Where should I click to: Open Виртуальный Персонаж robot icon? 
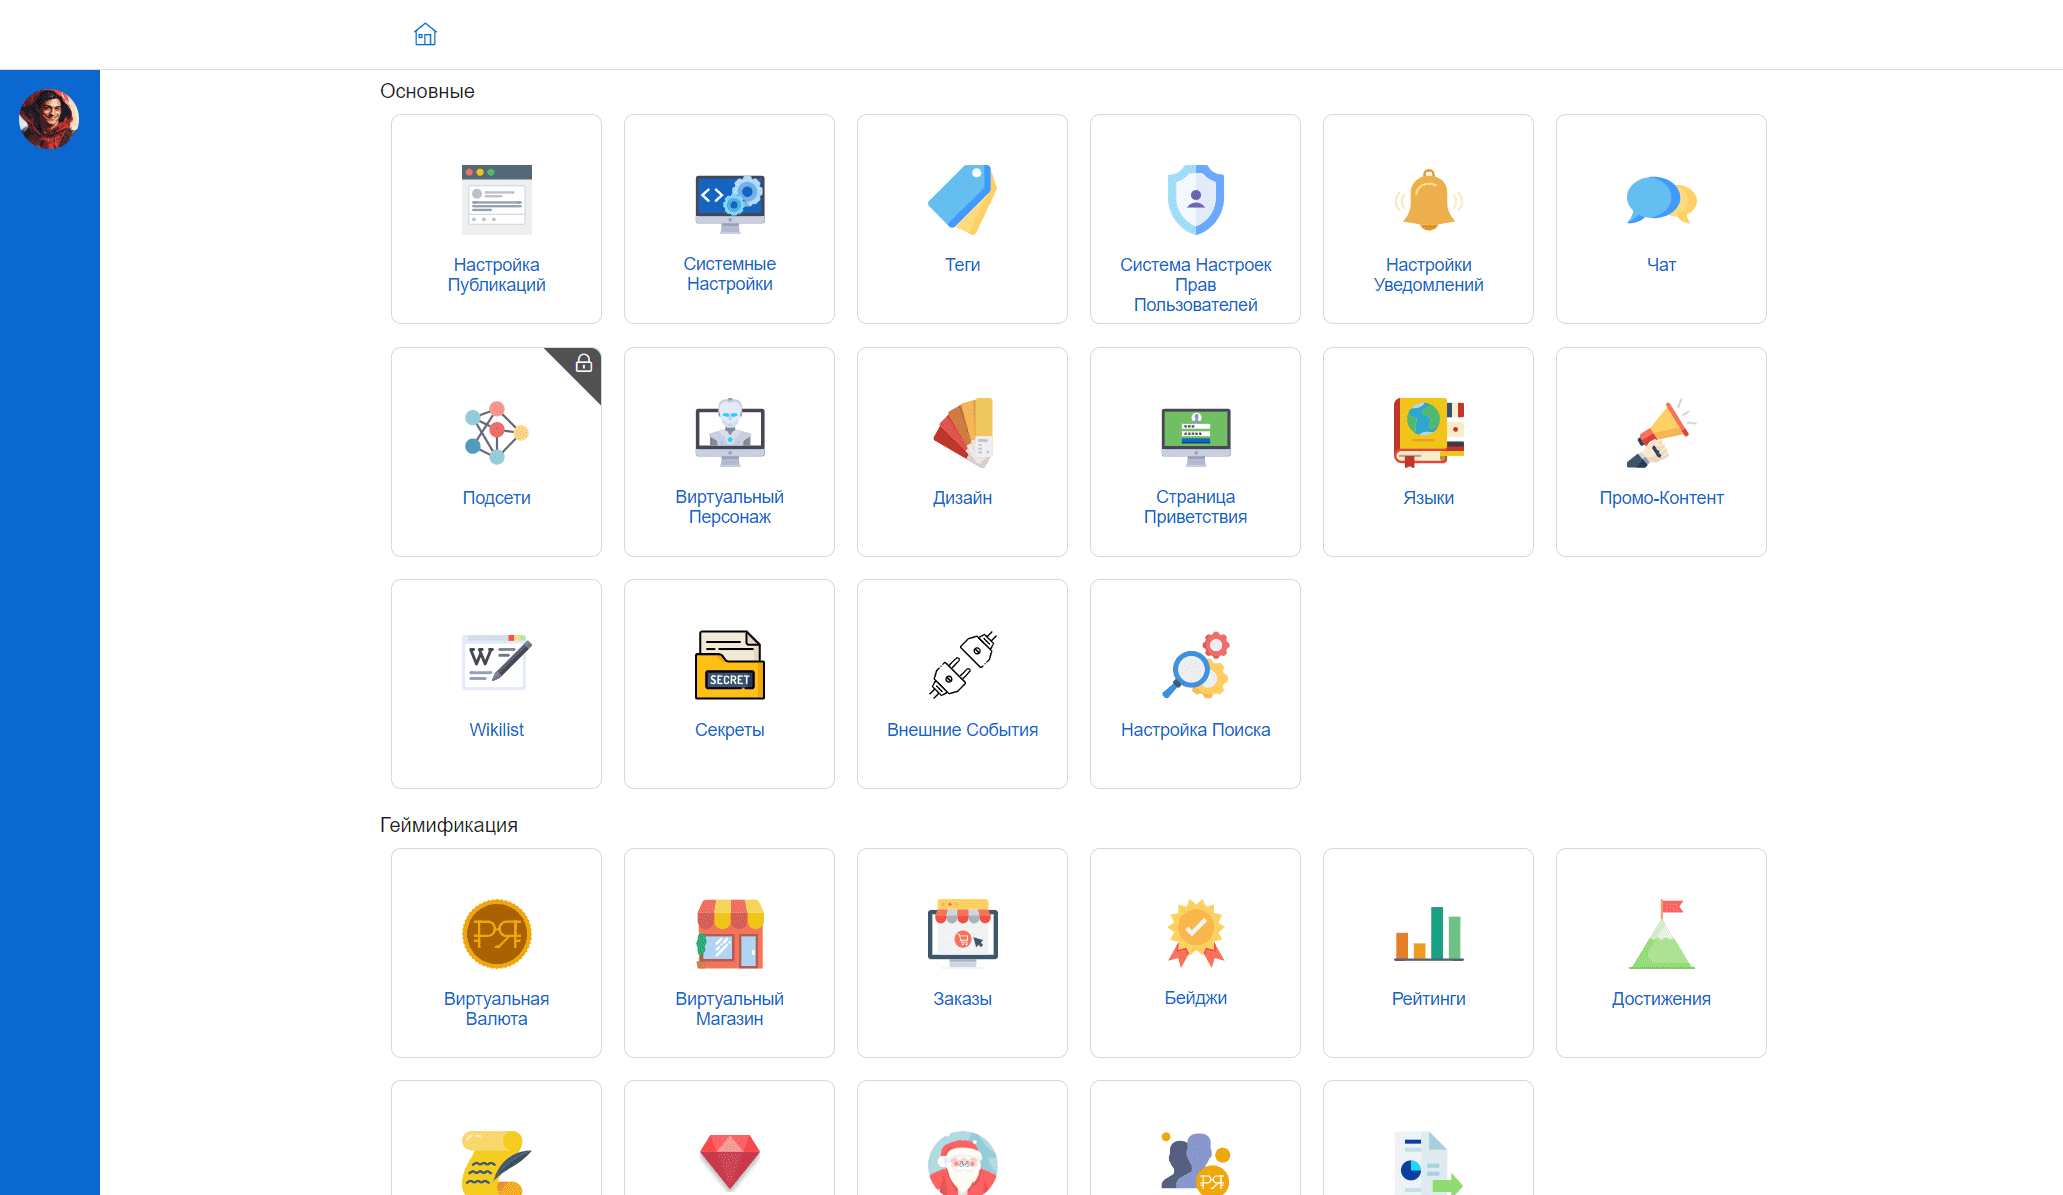(x=729, y=432)
